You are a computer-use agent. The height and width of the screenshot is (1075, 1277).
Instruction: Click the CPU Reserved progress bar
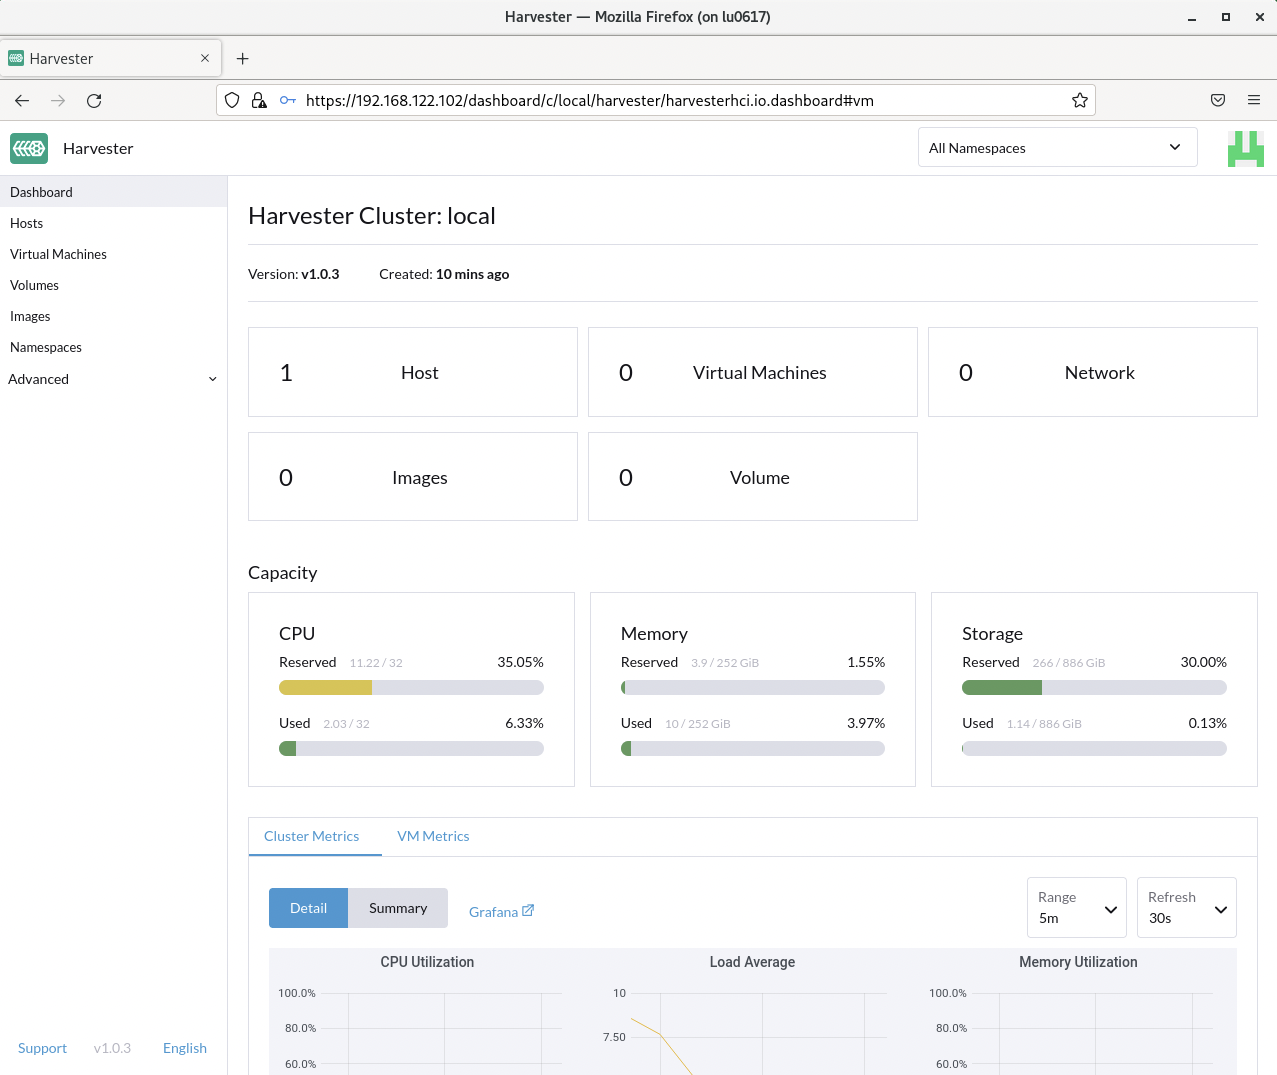coord(411,687)
